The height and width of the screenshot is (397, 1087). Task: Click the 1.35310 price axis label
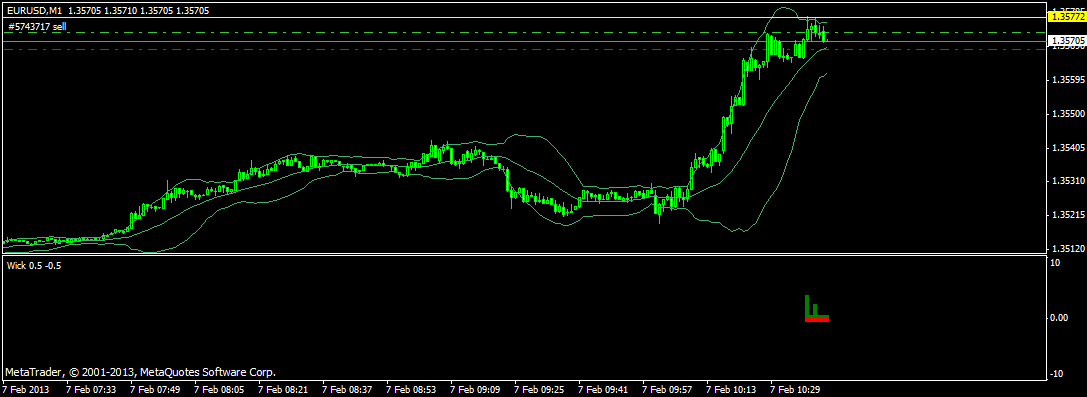(x=1068, y=181)
